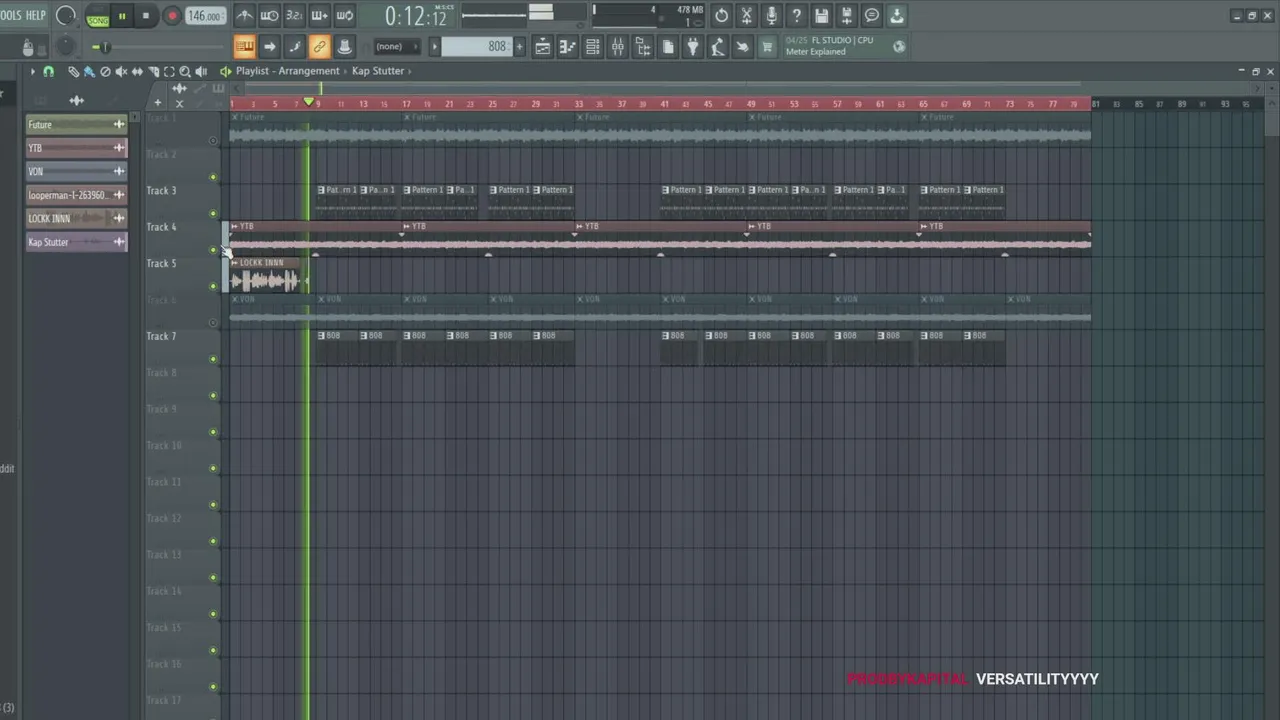Select the zoom magnifier tool
Screen dimensions: 1280x720
(x=185, y=71)
